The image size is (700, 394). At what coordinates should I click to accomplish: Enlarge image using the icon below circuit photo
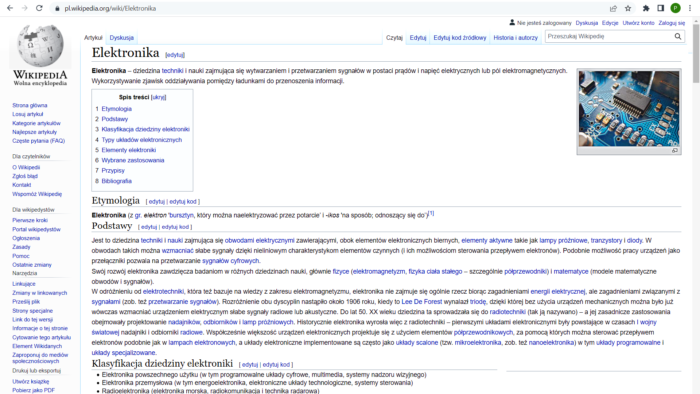coord(675,151)
